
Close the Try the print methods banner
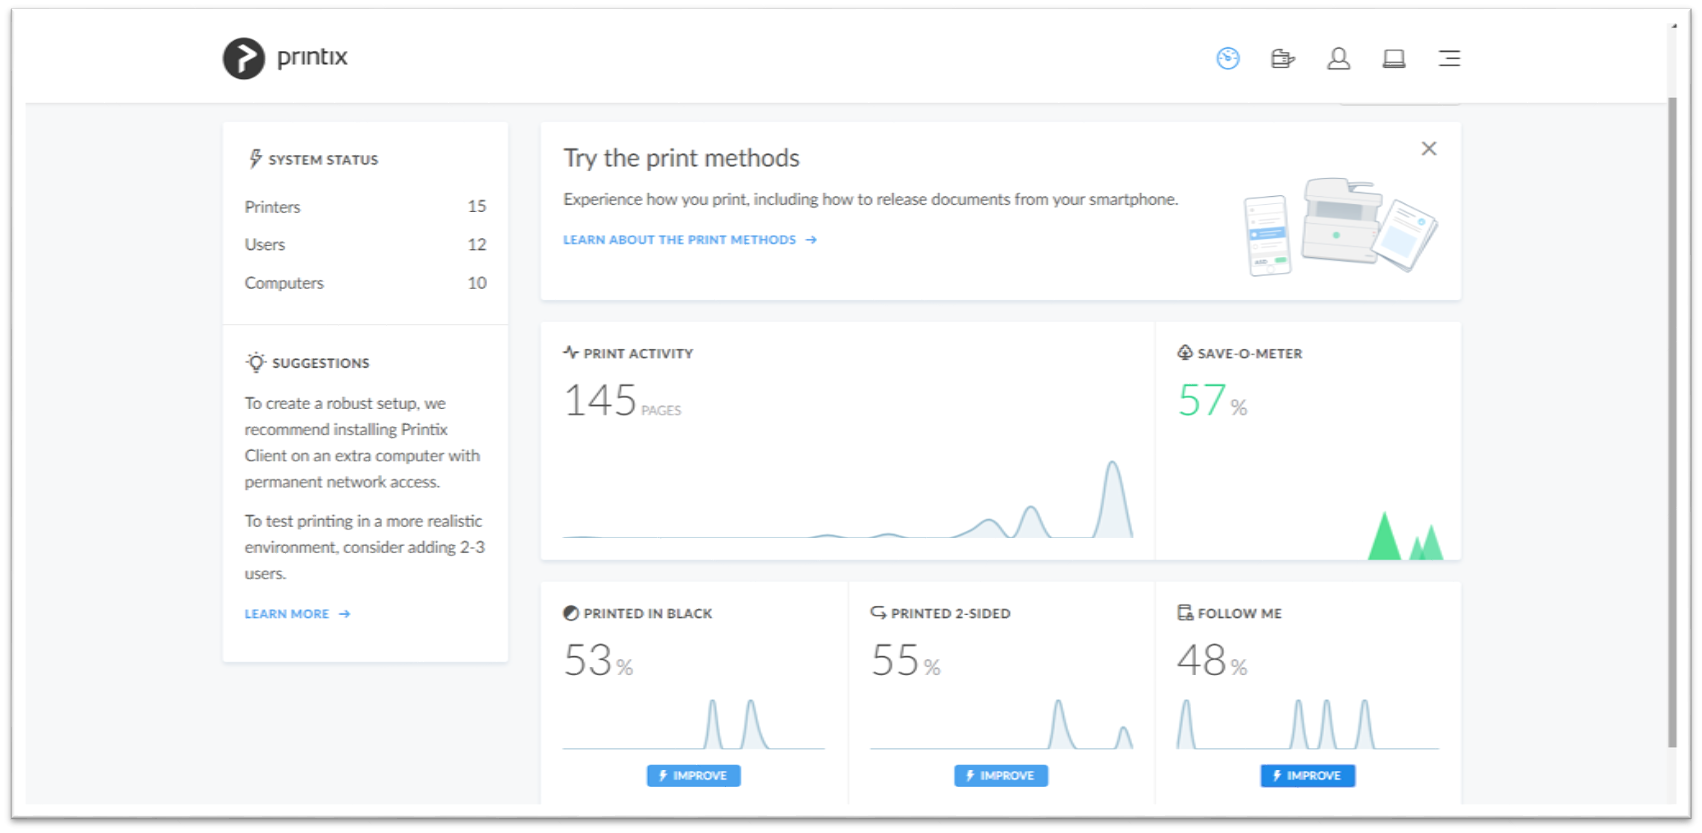pos(1429,149)
